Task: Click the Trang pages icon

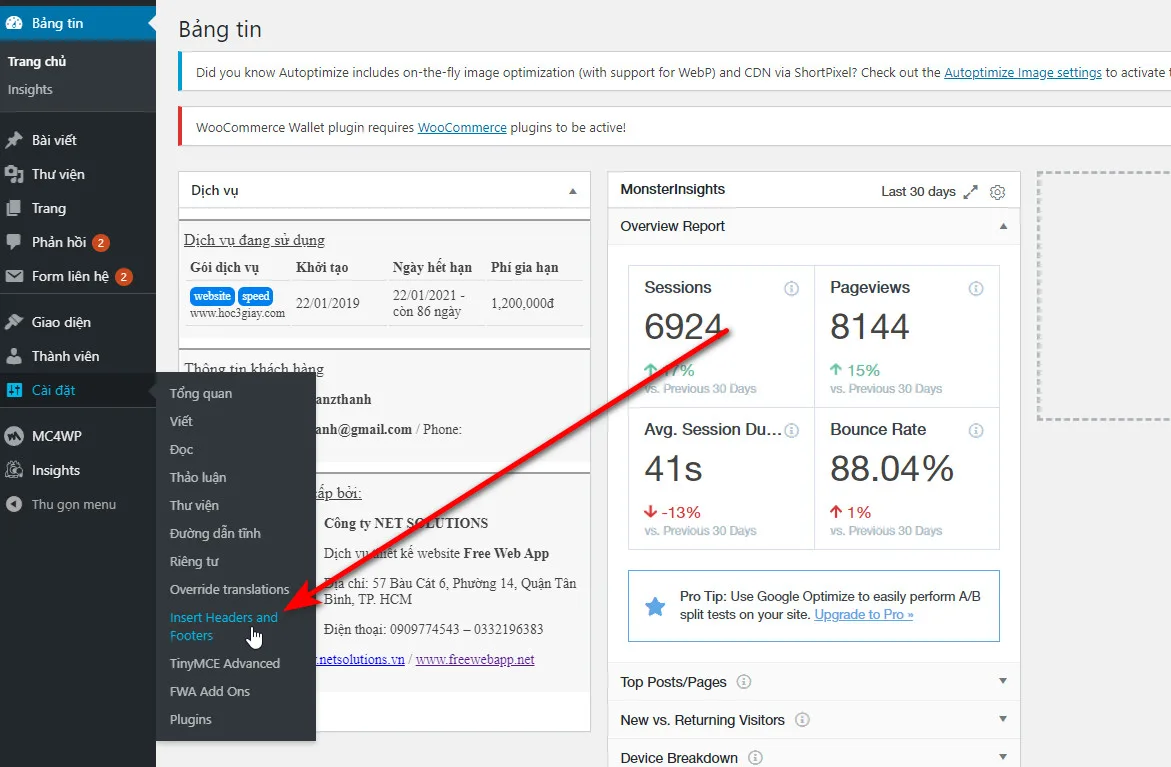Action: tap(14, 208)
